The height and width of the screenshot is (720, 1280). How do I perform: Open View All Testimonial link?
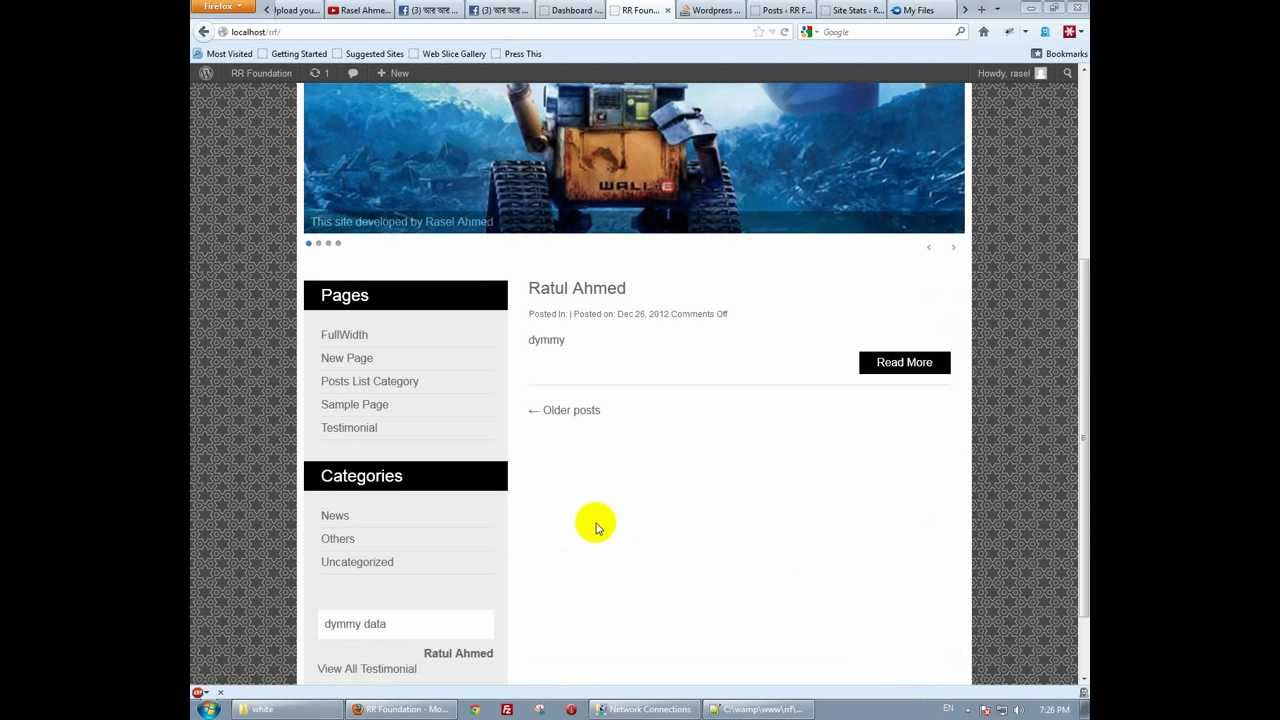point(367,669)
